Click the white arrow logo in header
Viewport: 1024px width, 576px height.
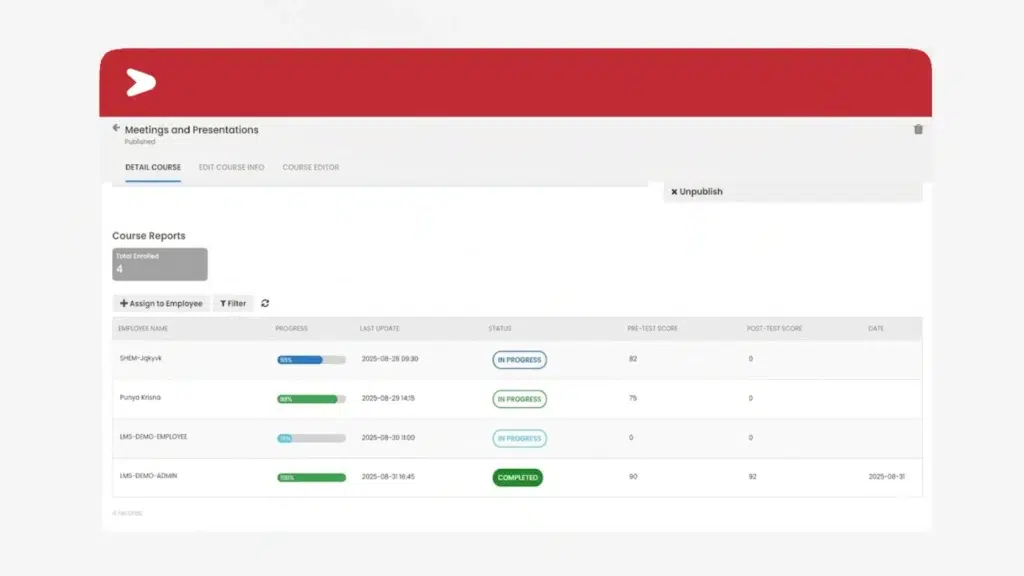141,83
